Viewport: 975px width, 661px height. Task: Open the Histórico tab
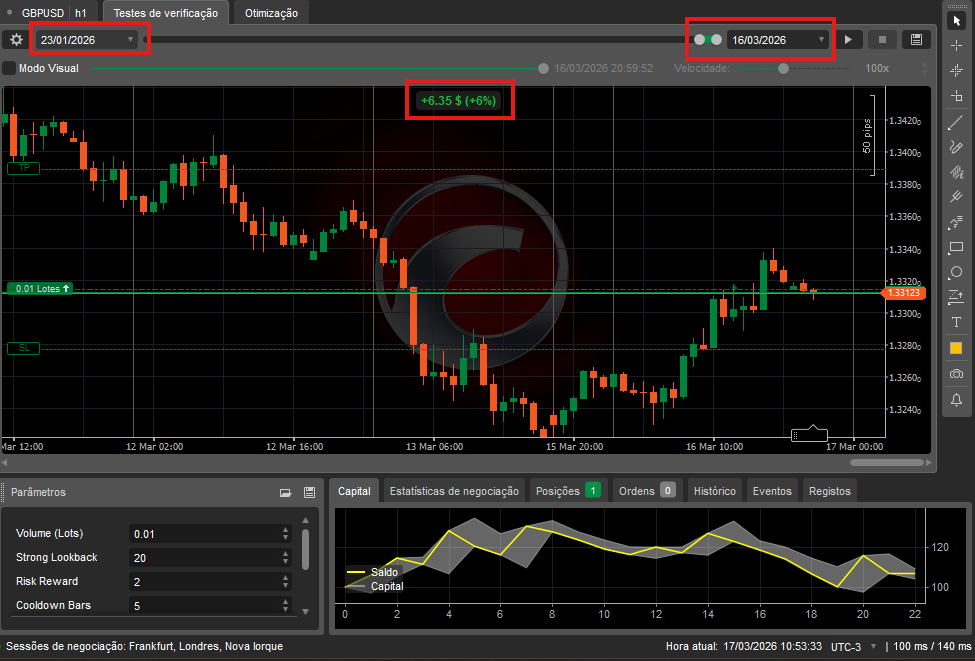coord(714,491)
